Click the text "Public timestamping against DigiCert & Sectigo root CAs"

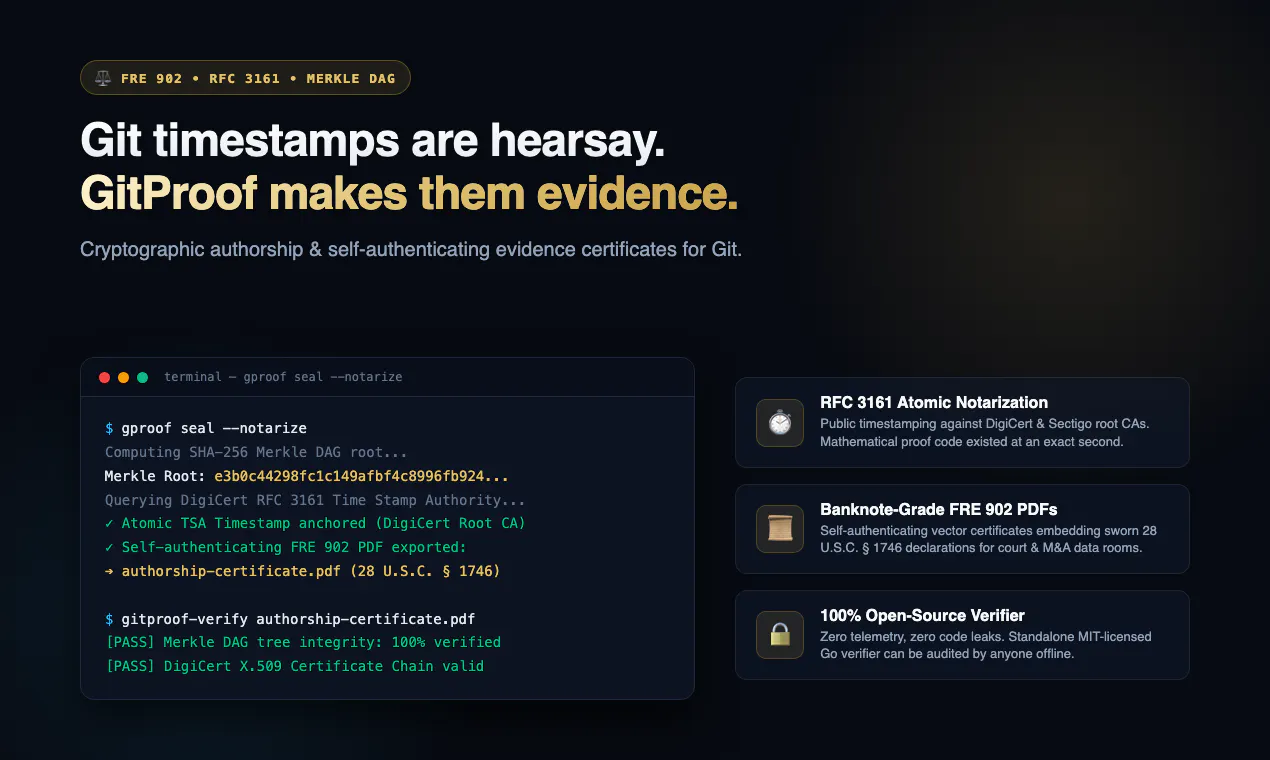click(x=985, y=424)
